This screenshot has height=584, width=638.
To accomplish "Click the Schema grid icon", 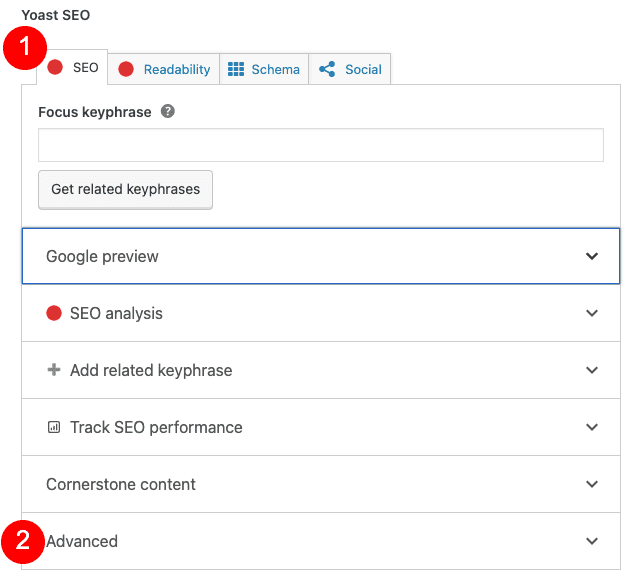I will 236,69.
